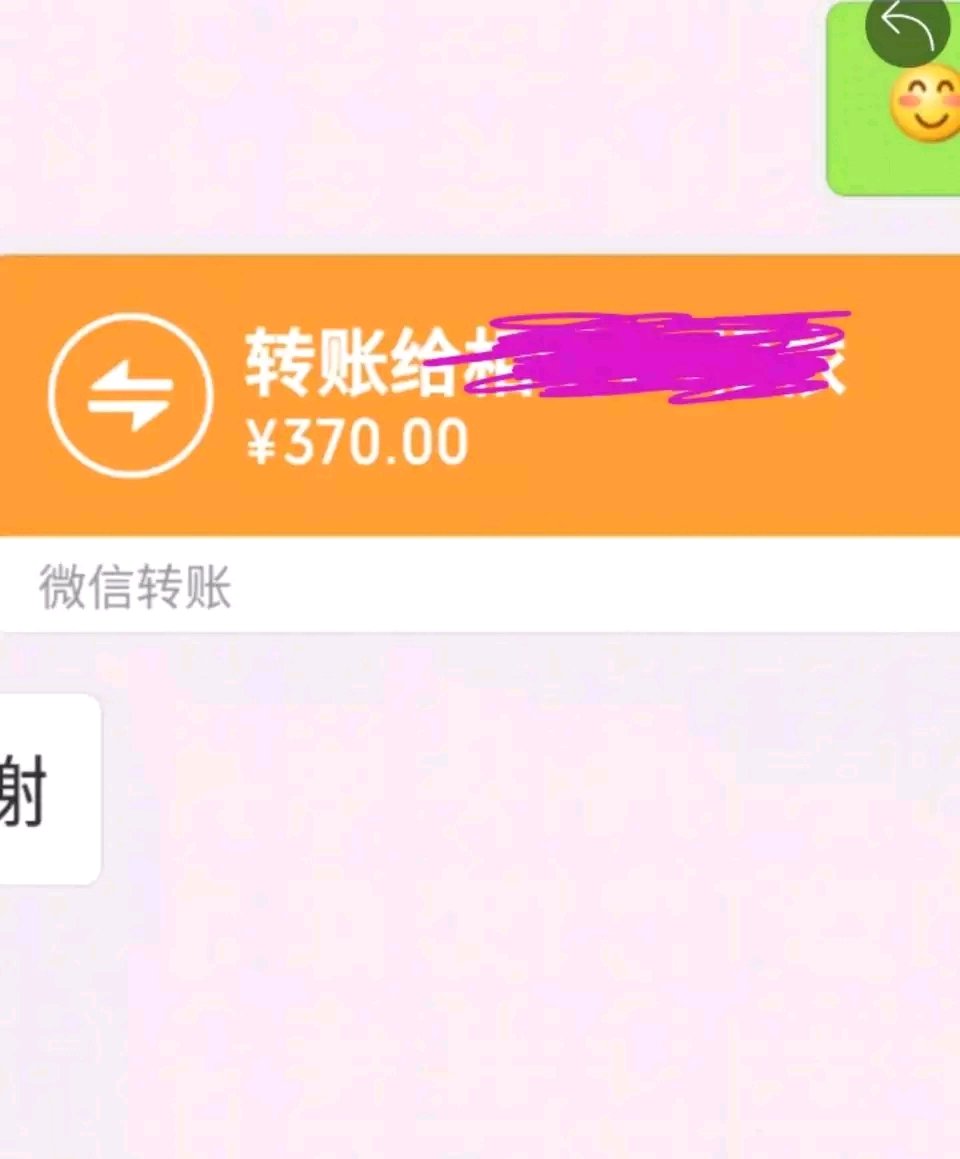Tap the green sent message bubble
Viewport: 960px width, 1159px height.
tap(893, 99)
